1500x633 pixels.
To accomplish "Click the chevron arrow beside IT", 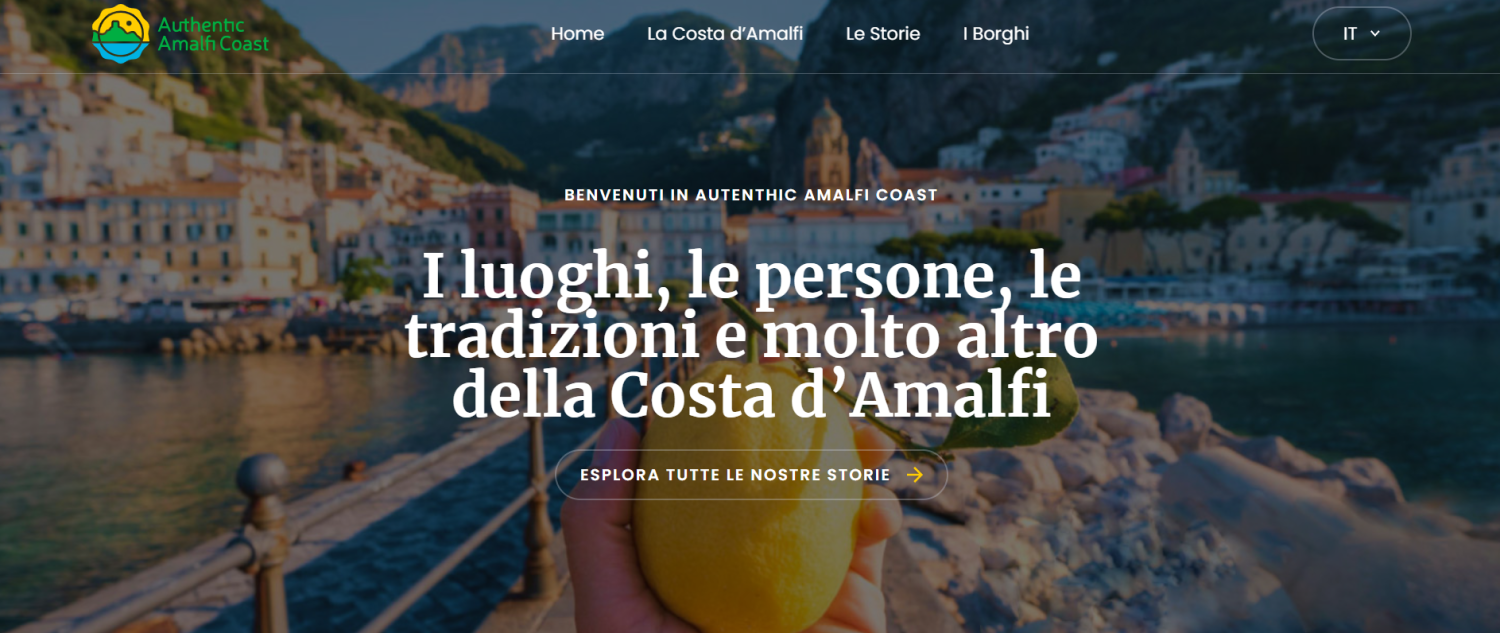I will 1375,33.
